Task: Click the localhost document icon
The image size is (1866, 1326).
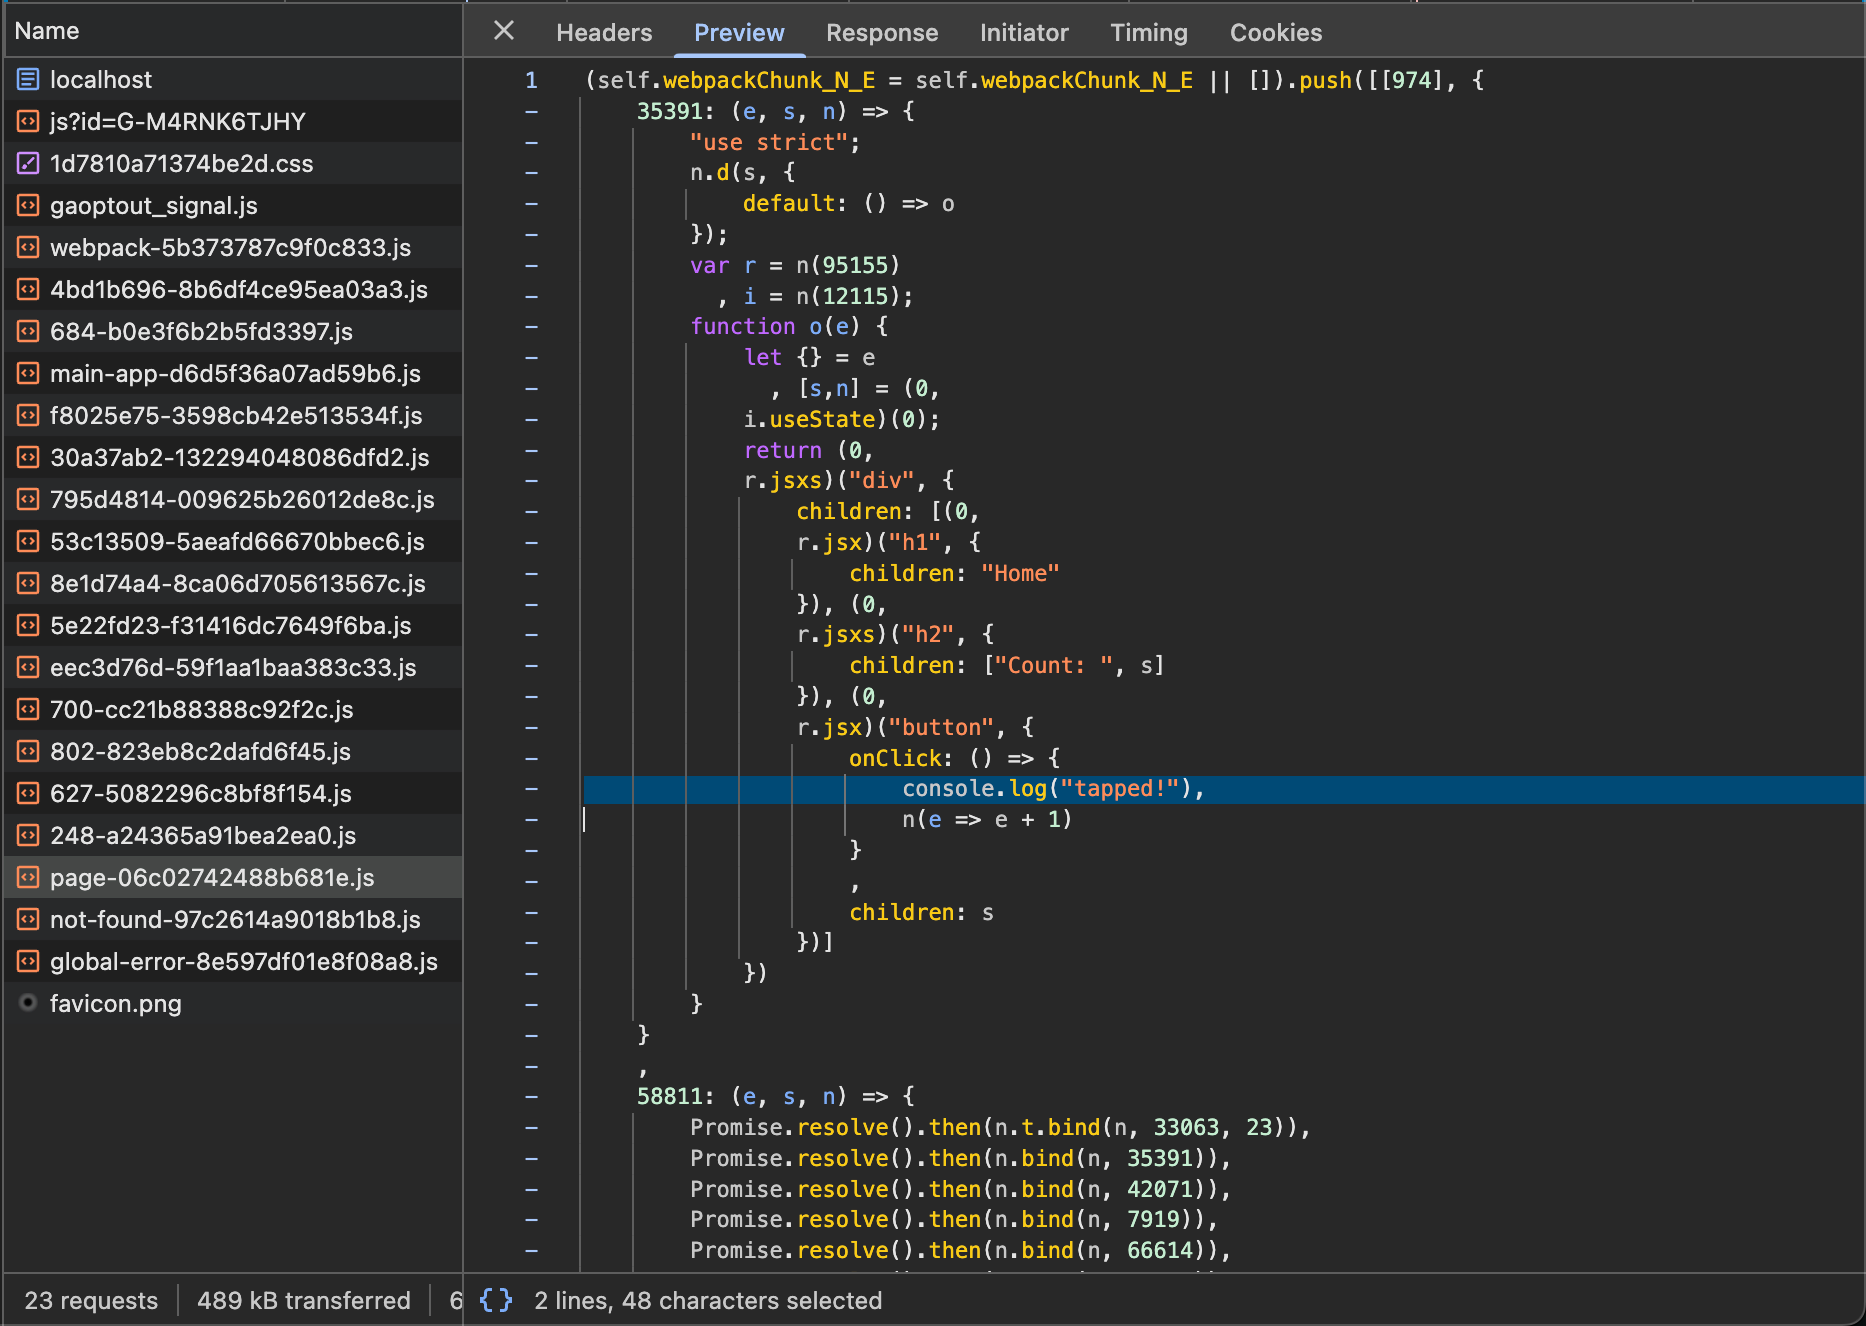Action: (28, 79)
